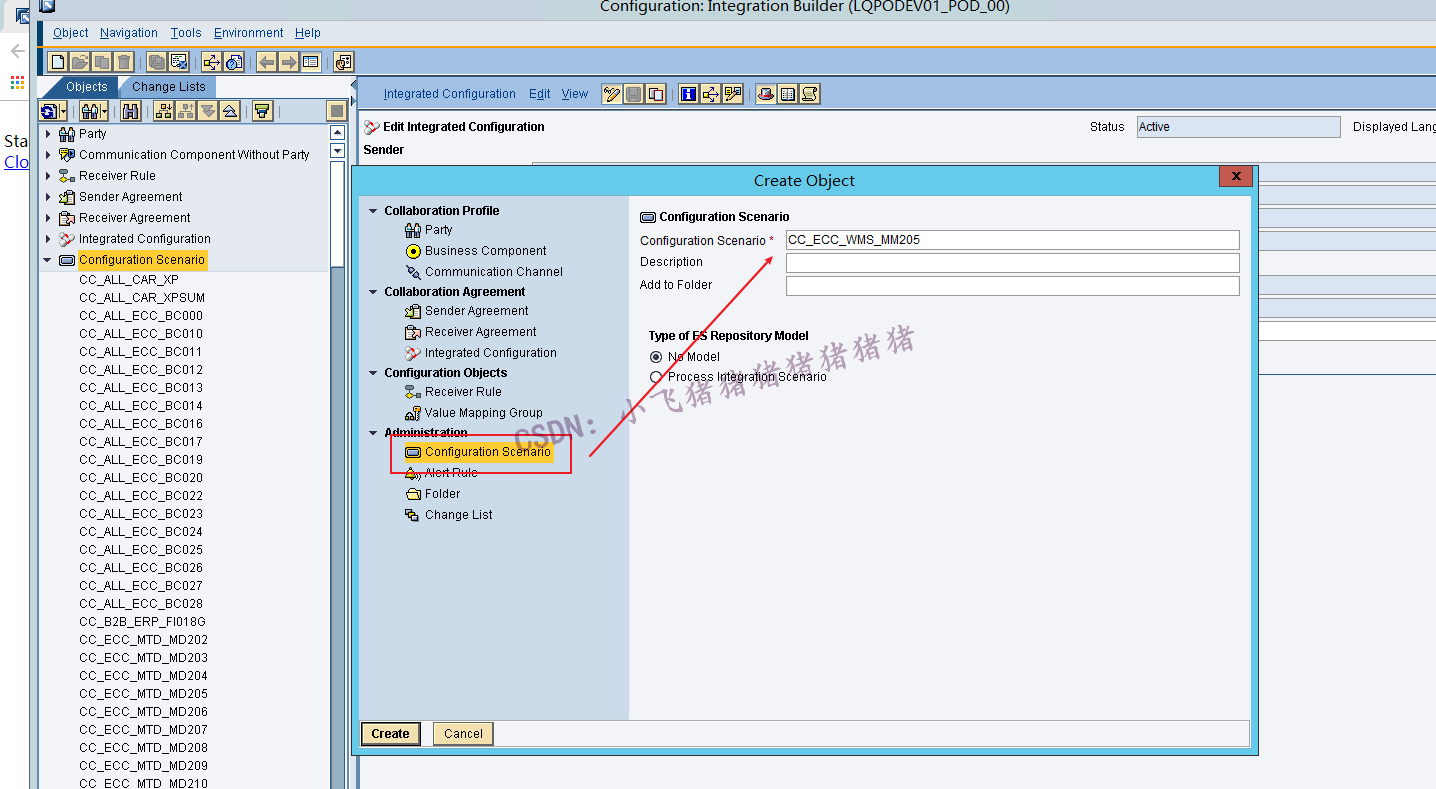Image resolution: width=1436 pixels, height=789 pixels.
Task: Open the Environment menu
Action: point(249,33)
